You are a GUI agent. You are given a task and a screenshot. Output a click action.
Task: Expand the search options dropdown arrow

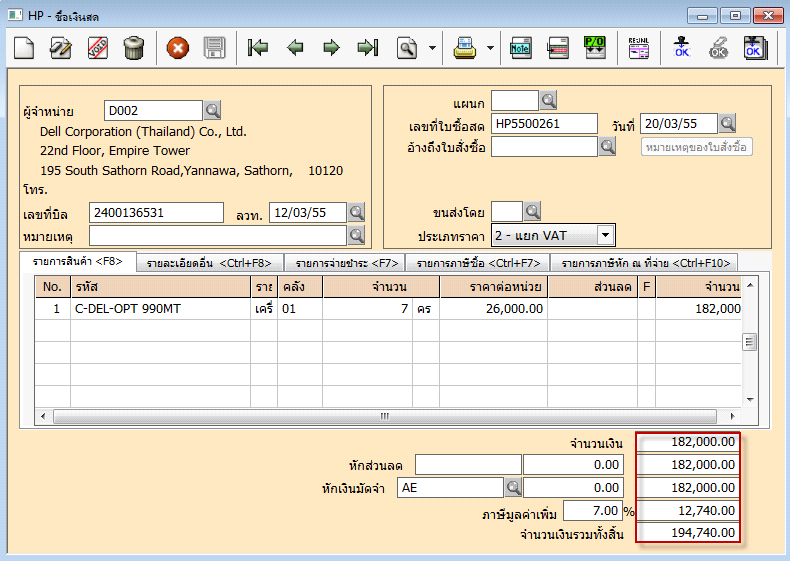click(432, 47)
